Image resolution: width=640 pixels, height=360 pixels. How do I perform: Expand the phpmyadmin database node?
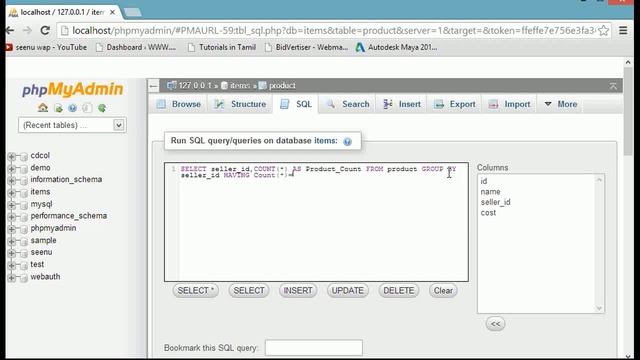coord(11,229)
